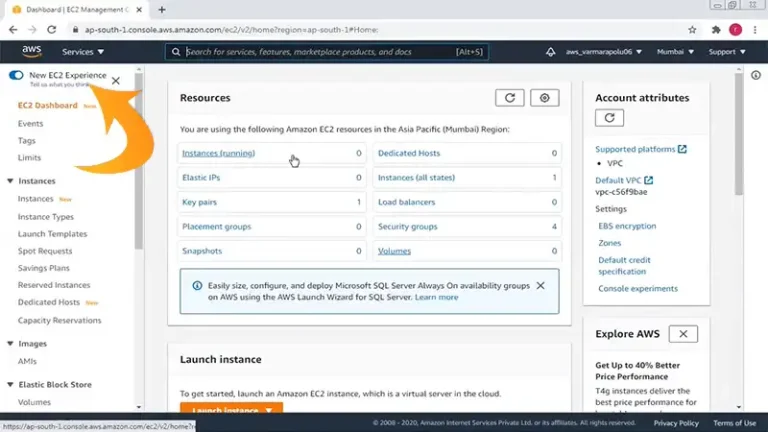The width and height of the screenshot is (768, 432).
Task: Click the Supported platforms external link icon
Action: click(682, 149)
